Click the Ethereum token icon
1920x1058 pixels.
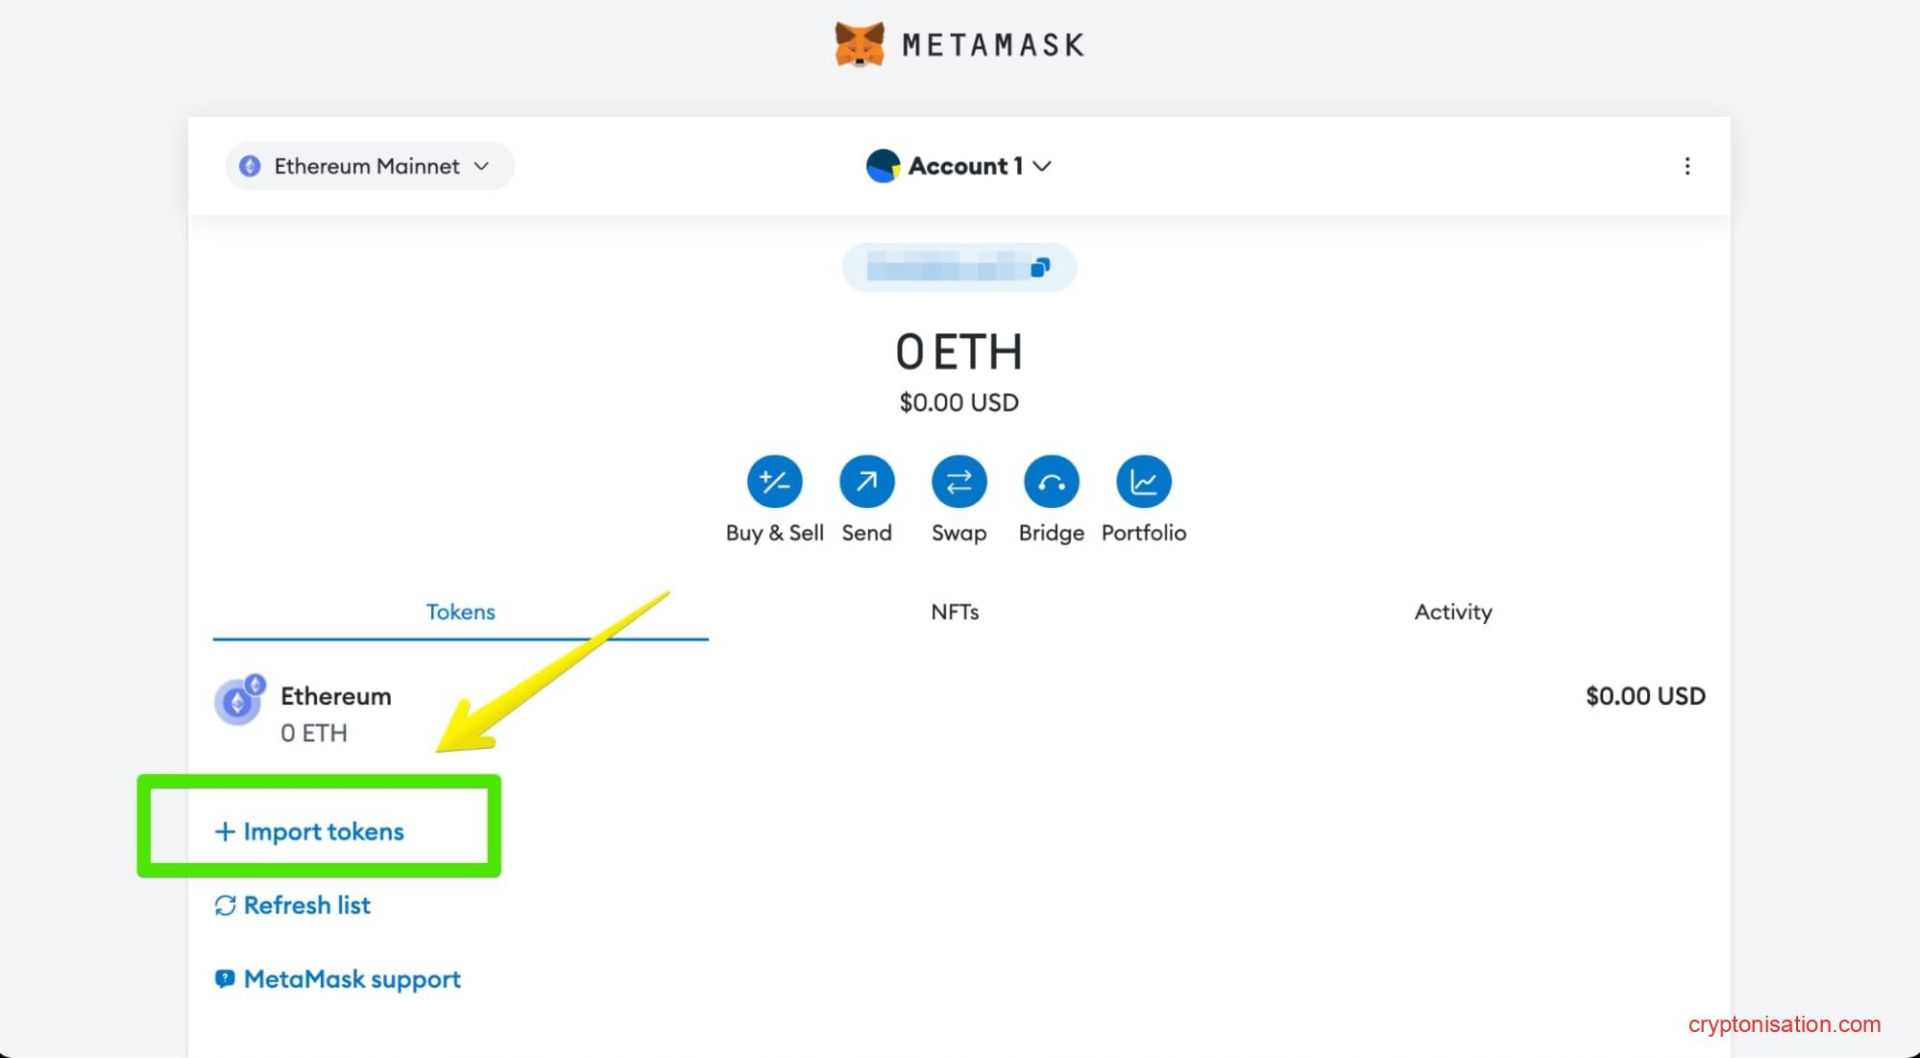coord(239,701)
